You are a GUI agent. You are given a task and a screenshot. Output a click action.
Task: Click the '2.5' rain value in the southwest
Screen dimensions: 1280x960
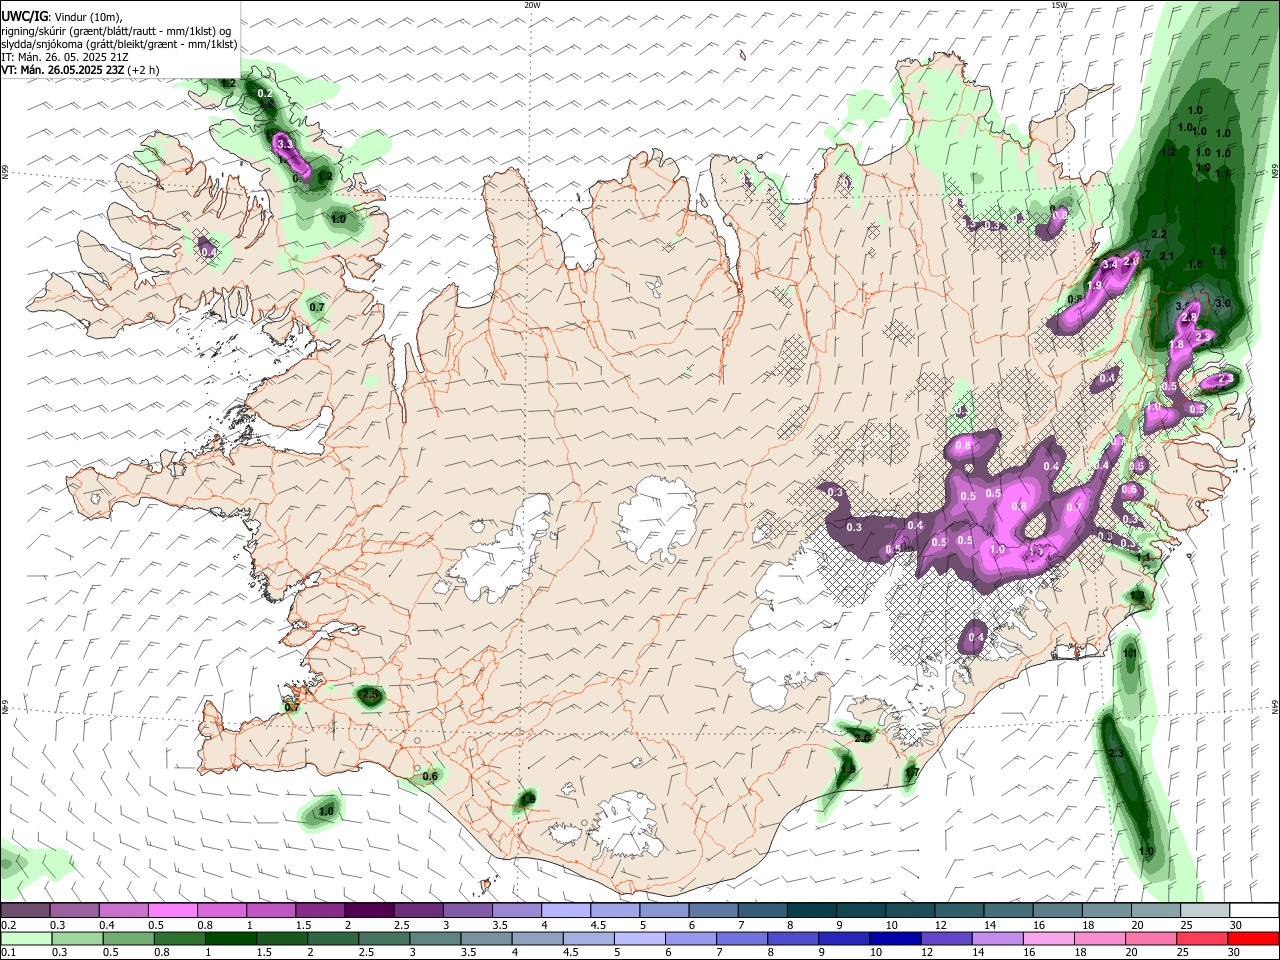(x=369, y=694)
